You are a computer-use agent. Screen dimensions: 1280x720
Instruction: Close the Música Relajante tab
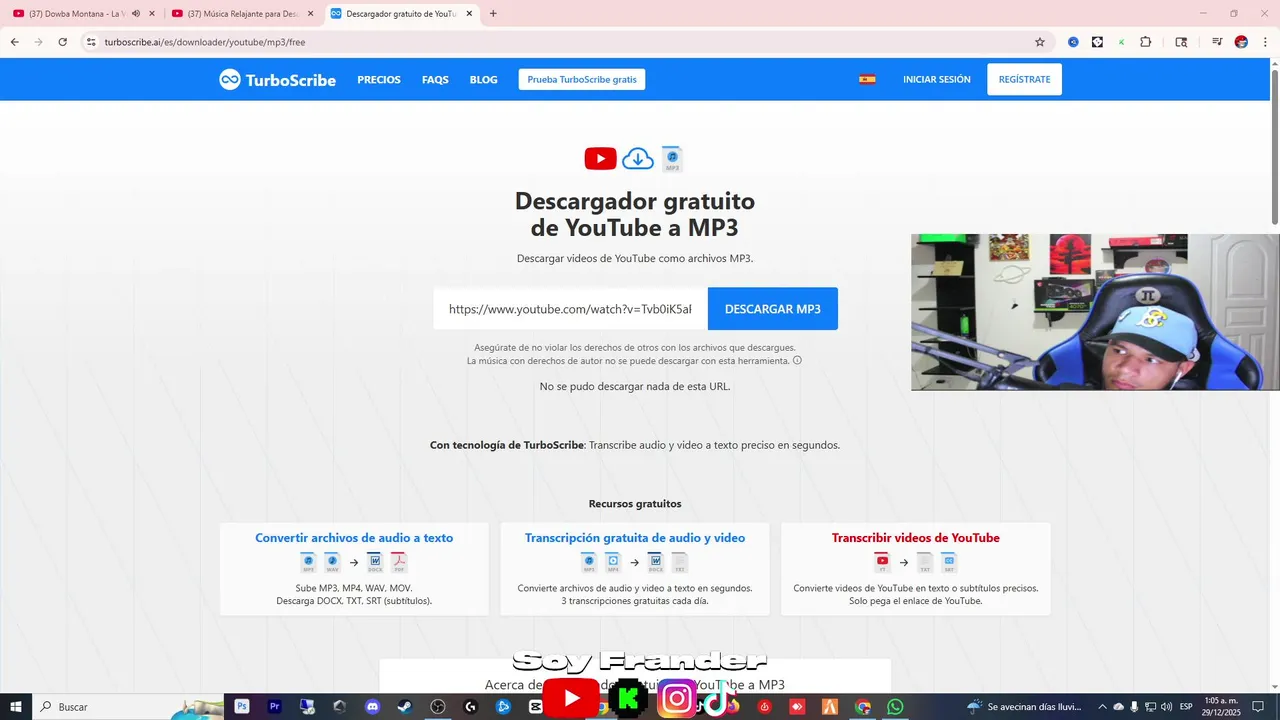coord(310,14)
